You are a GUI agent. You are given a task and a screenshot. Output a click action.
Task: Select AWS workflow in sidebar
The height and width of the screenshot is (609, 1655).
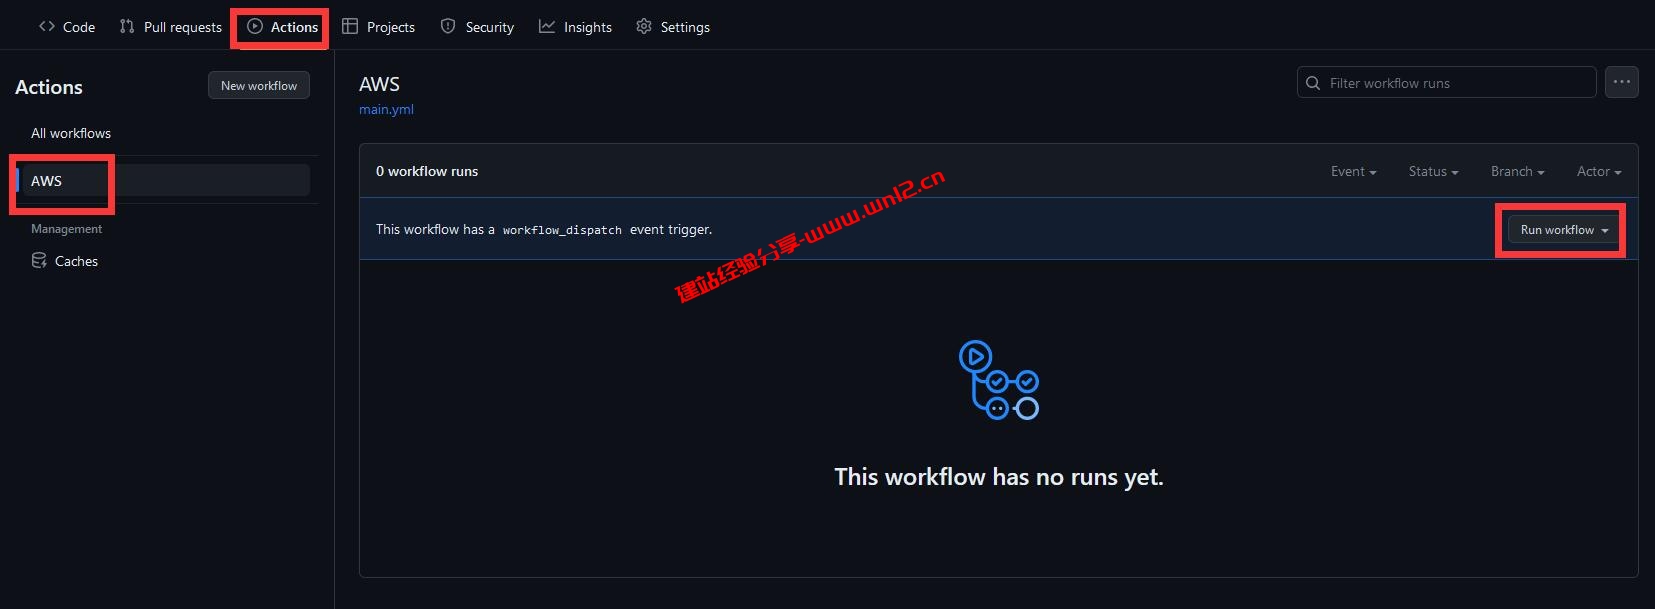coord(47,181)
